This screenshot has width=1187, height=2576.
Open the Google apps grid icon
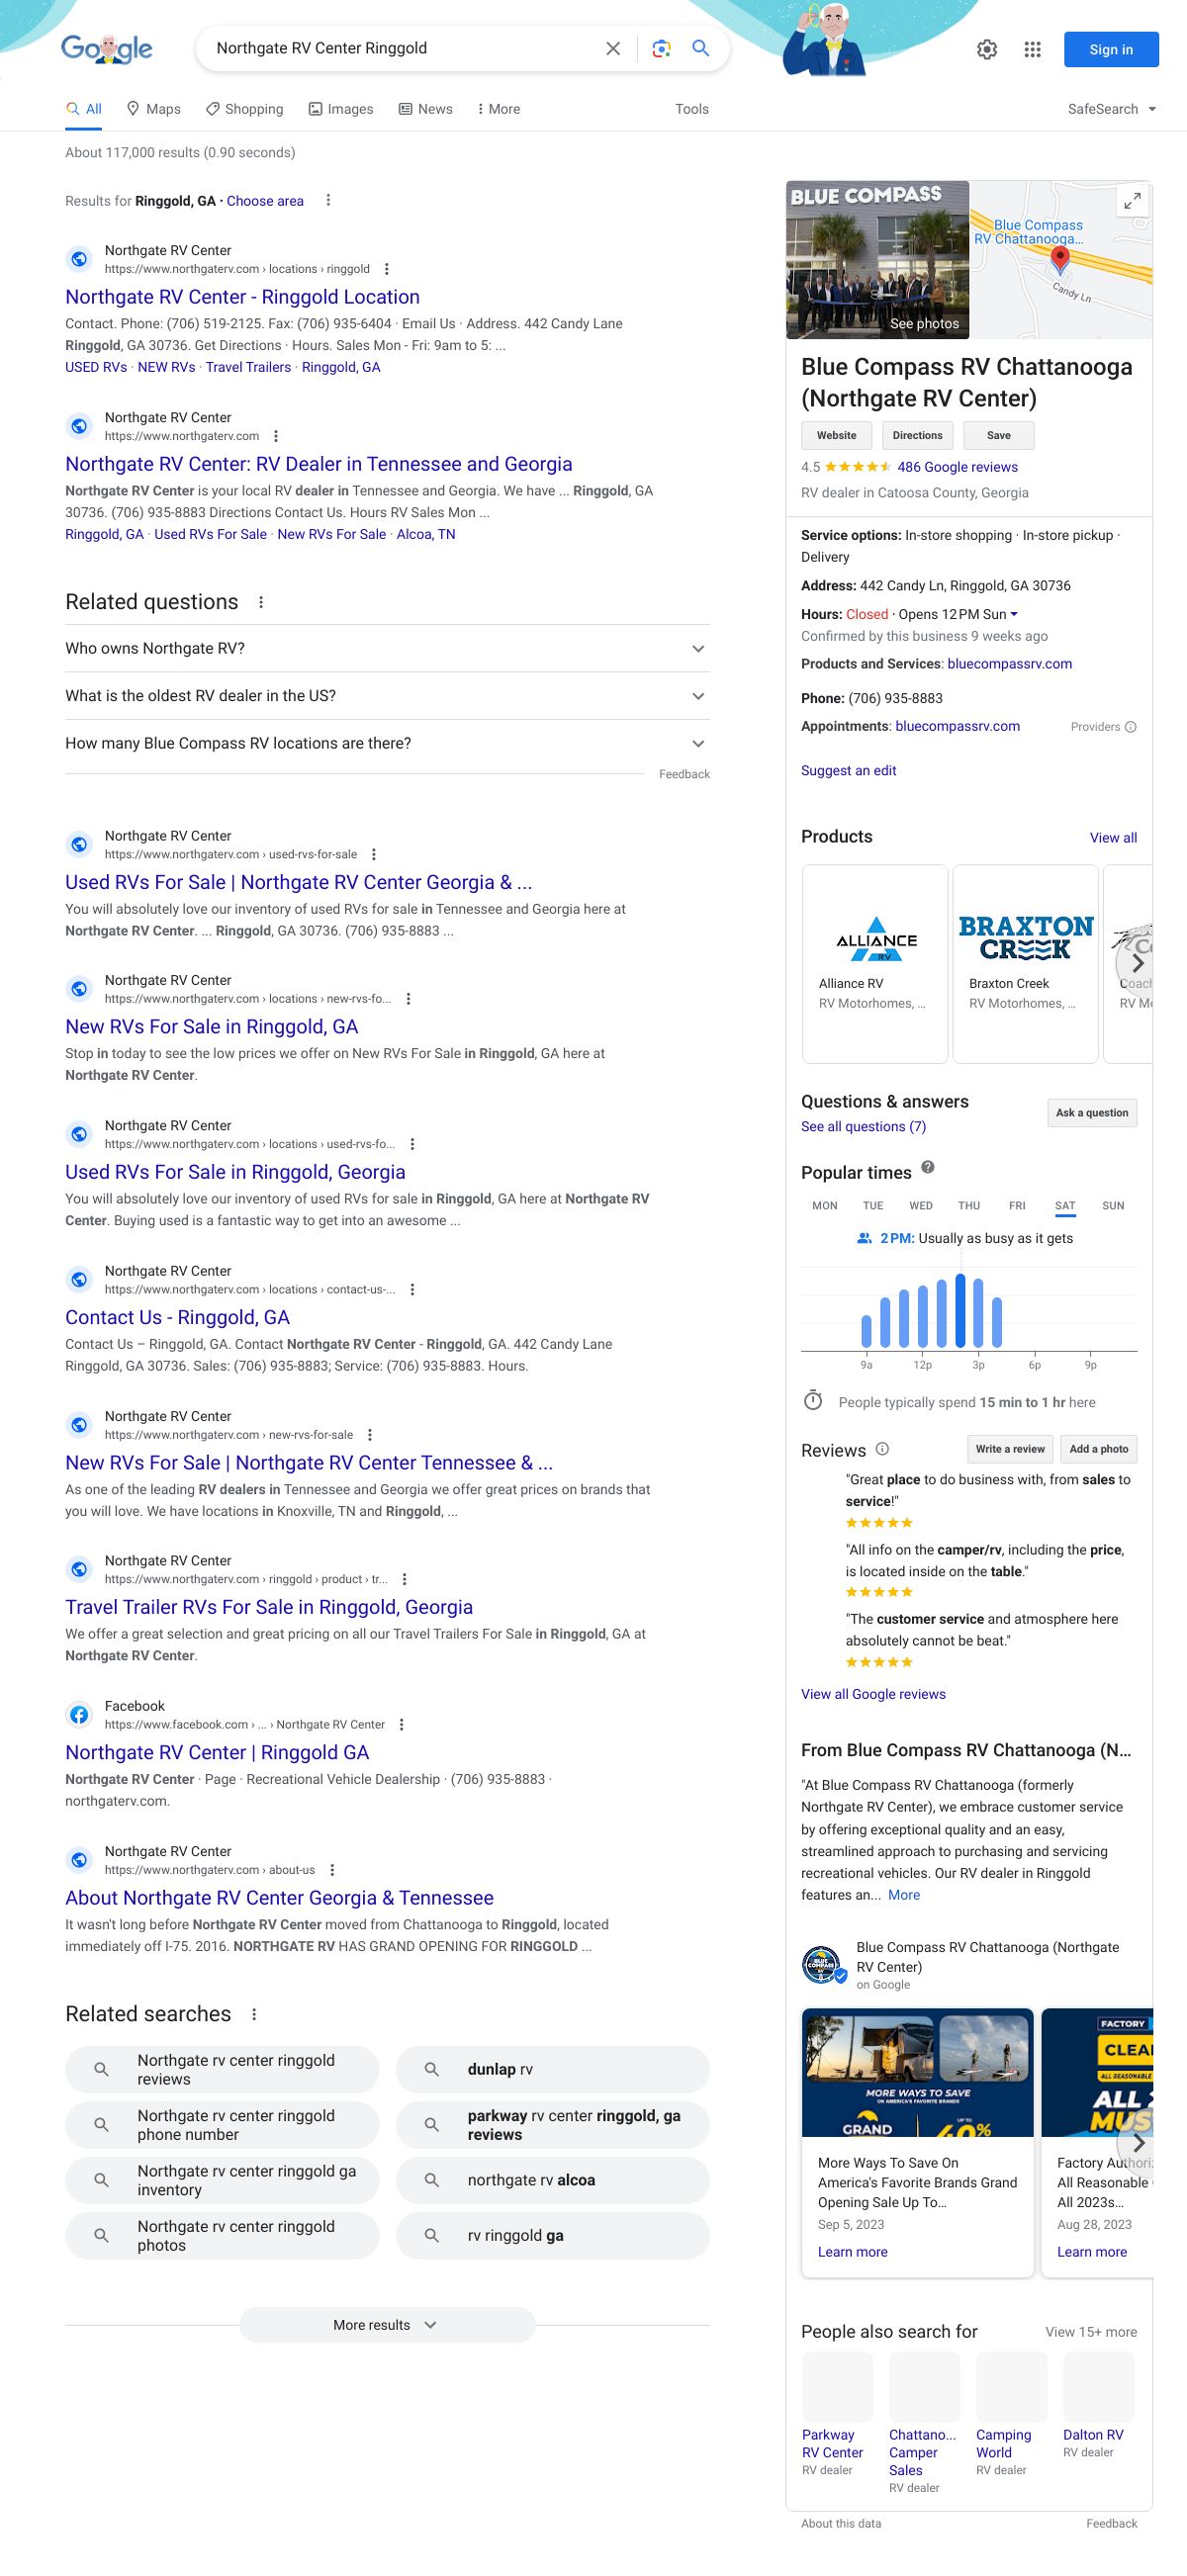(x=1032, y=50)
